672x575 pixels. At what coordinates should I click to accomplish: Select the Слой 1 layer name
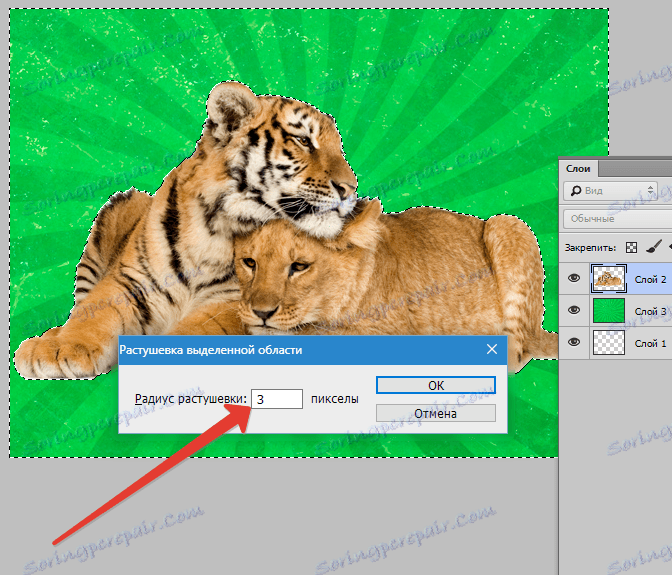coord(651,343)
